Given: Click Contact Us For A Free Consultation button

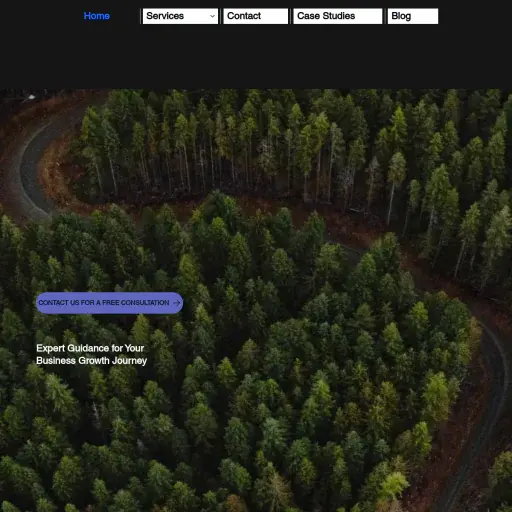Looking at the screenshot, I should pyautogui.click(x=109, y=303).
